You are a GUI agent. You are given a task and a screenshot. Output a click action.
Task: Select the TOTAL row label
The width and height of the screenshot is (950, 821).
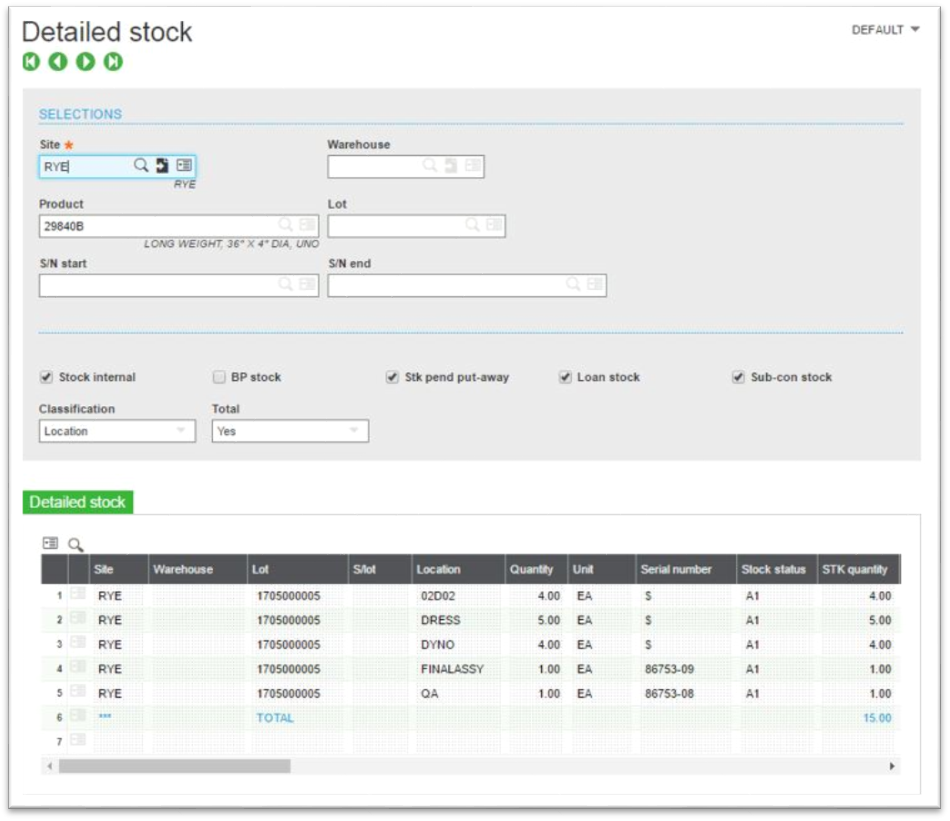click(x=275, y=717)
